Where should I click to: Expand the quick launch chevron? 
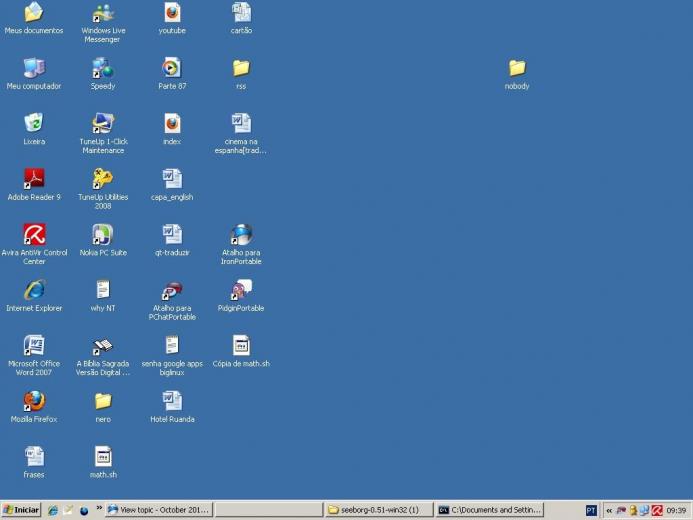(x=99, y=508)
